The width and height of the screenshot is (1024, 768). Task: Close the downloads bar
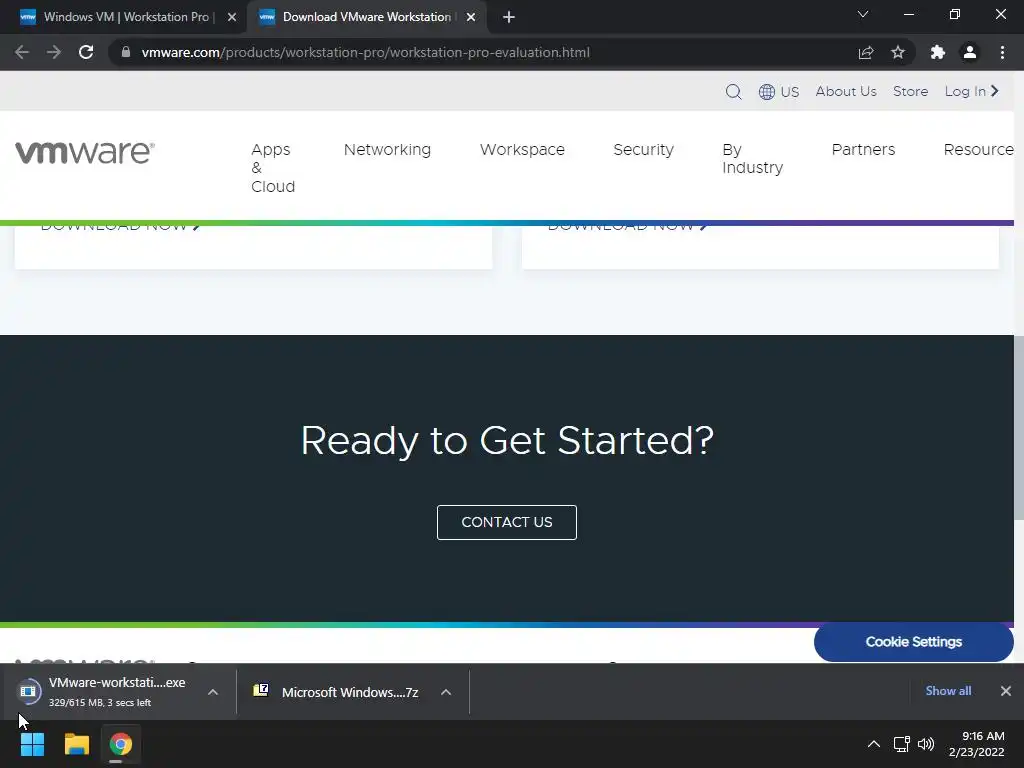coord(1006,691)
